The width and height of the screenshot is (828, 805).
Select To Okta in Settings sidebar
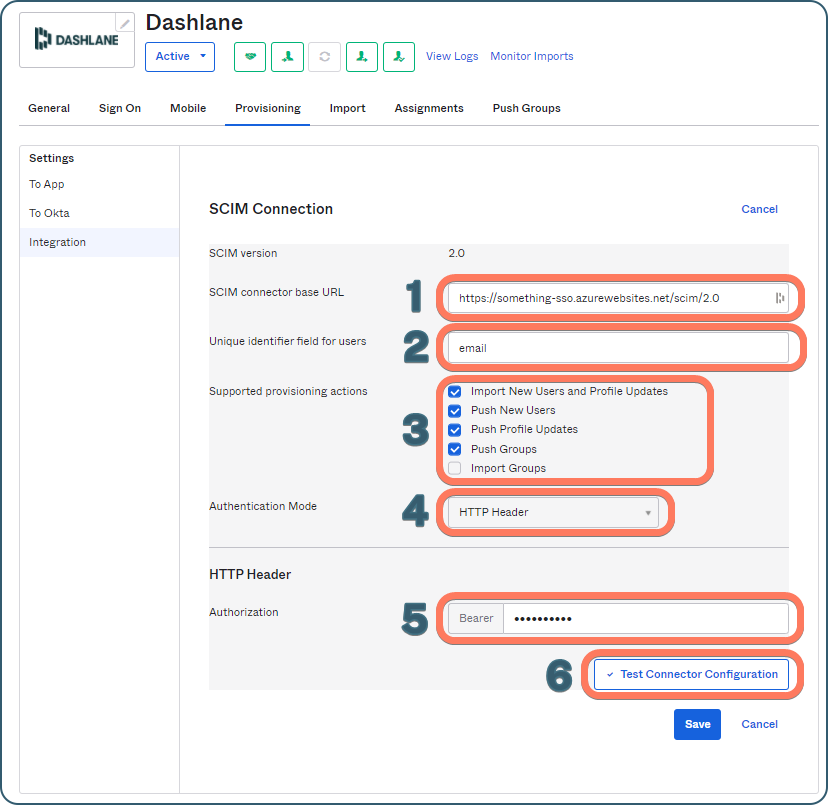coord(49,213)
